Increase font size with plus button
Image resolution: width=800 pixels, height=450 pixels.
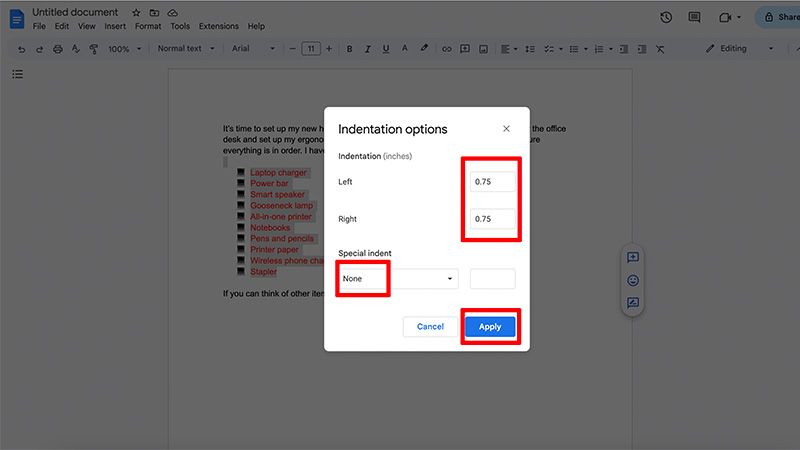[329, 49]
